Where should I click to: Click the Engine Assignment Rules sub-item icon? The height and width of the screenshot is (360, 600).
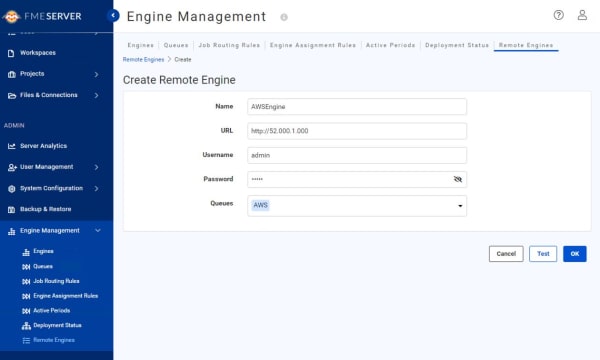26,296
